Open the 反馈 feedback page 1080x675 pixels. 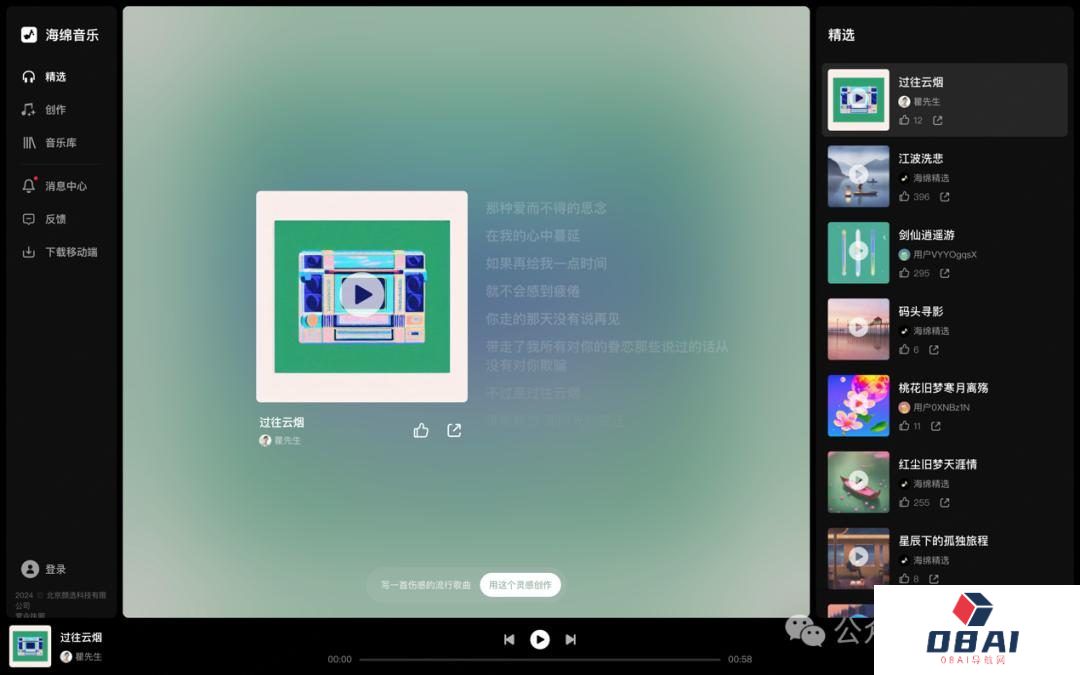[55, 219]
